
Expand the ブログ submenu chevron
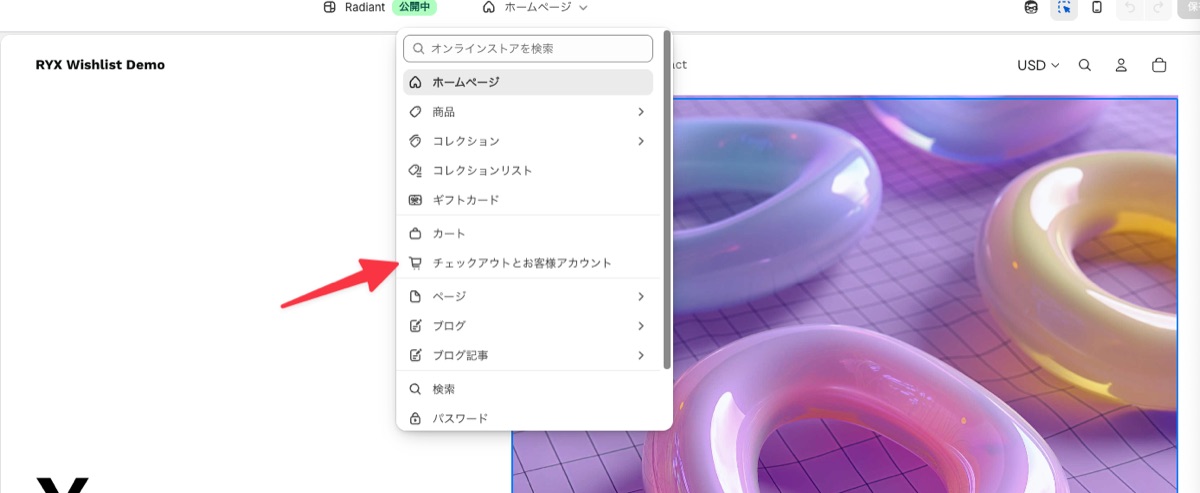pos(641,326)
